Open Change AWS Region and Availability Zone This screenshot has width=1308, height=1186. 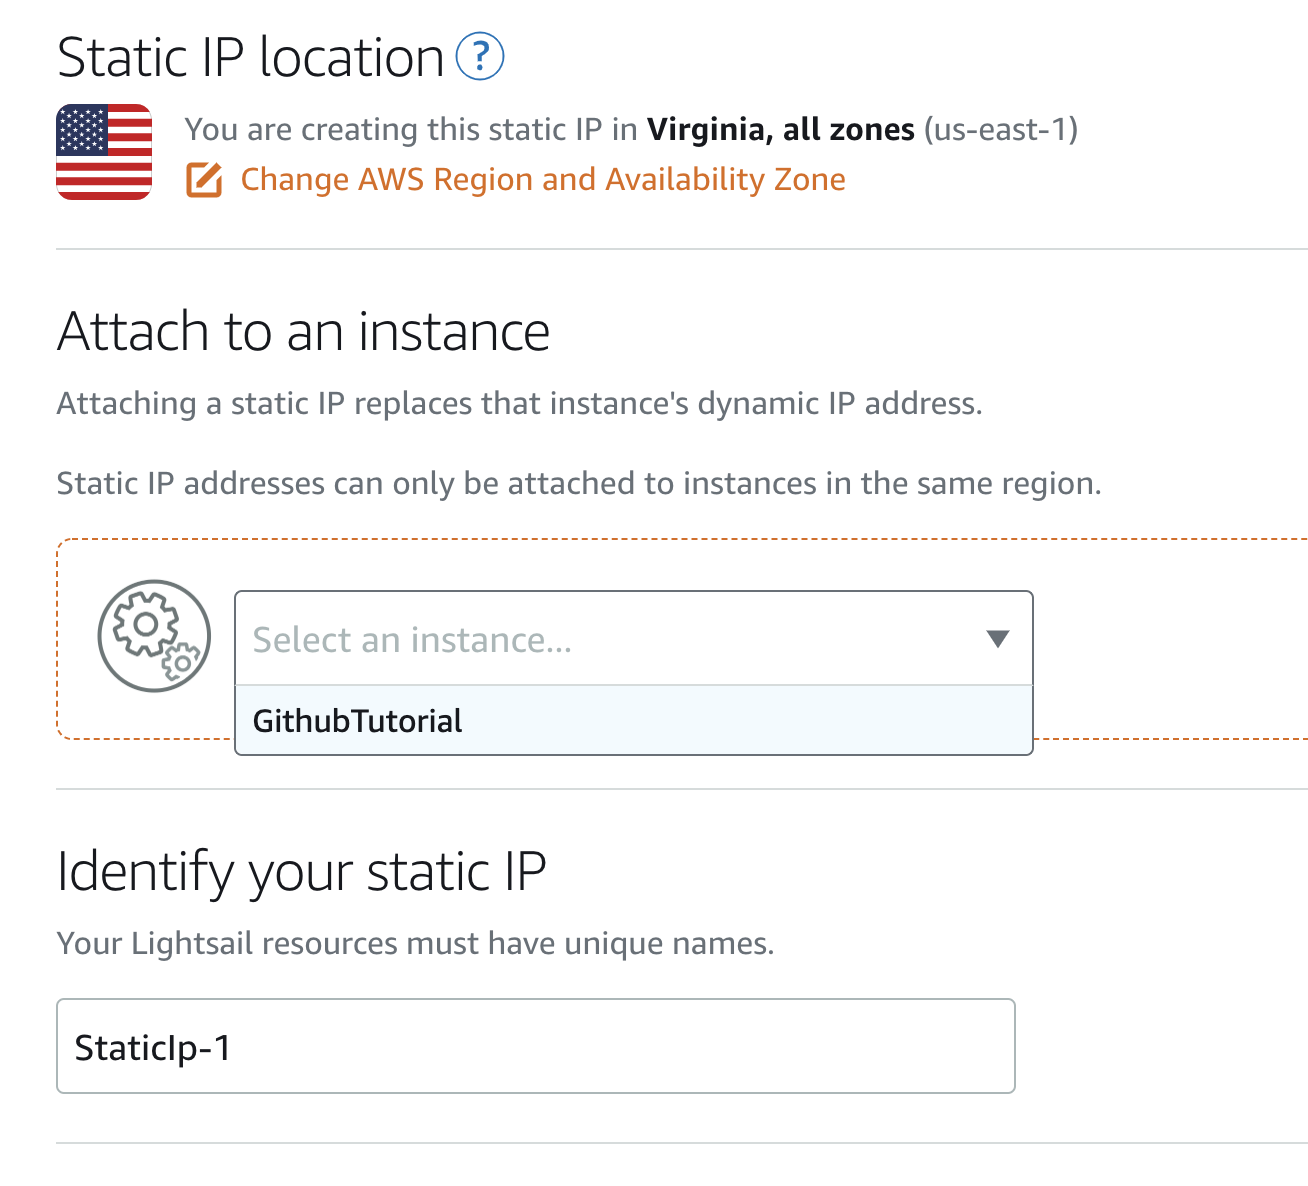pyautogui.click(x=542, y=180)
